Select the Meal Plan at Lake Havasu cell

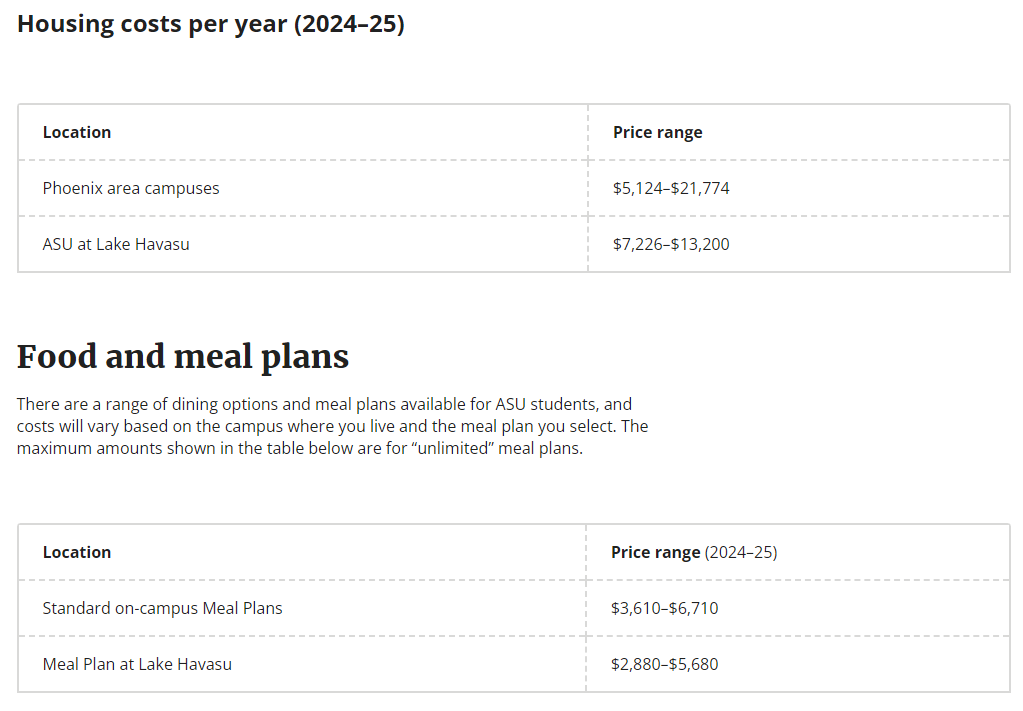[x=137, y=664]
